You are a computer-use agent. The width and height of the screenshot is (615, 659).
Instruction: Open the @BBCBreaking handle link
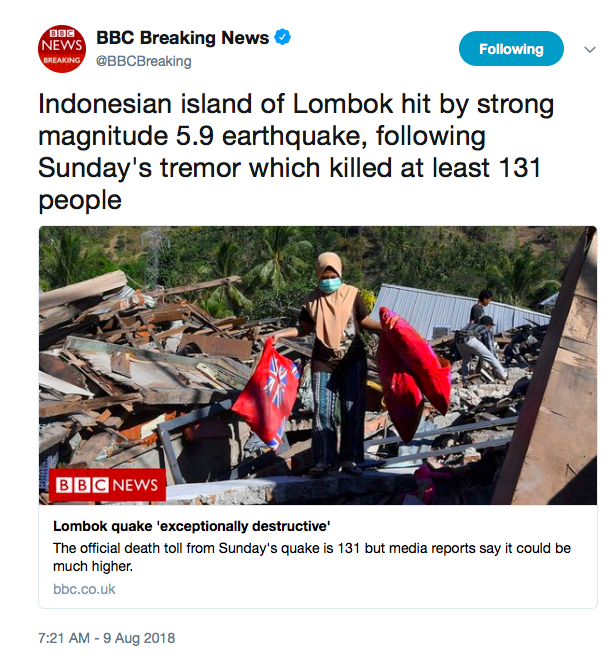143,61
